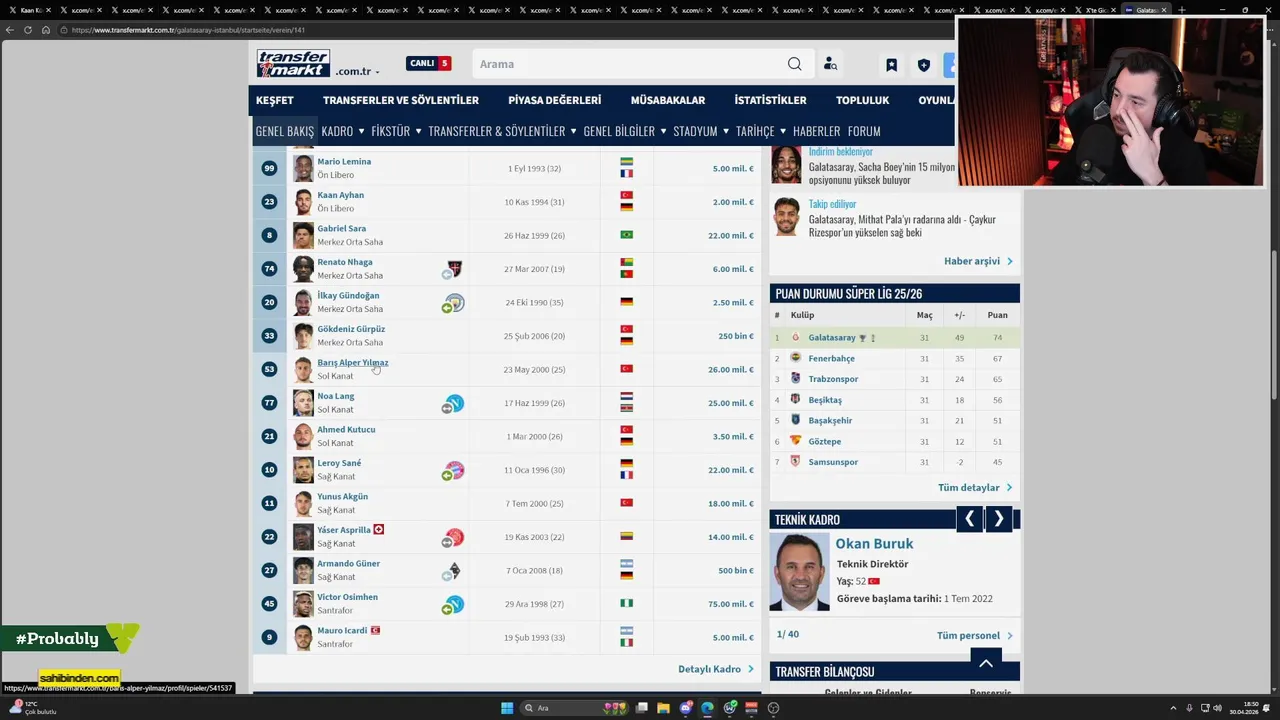
Task: Open Mauro Icardi's player profile
Action: [x=342, y=631]
